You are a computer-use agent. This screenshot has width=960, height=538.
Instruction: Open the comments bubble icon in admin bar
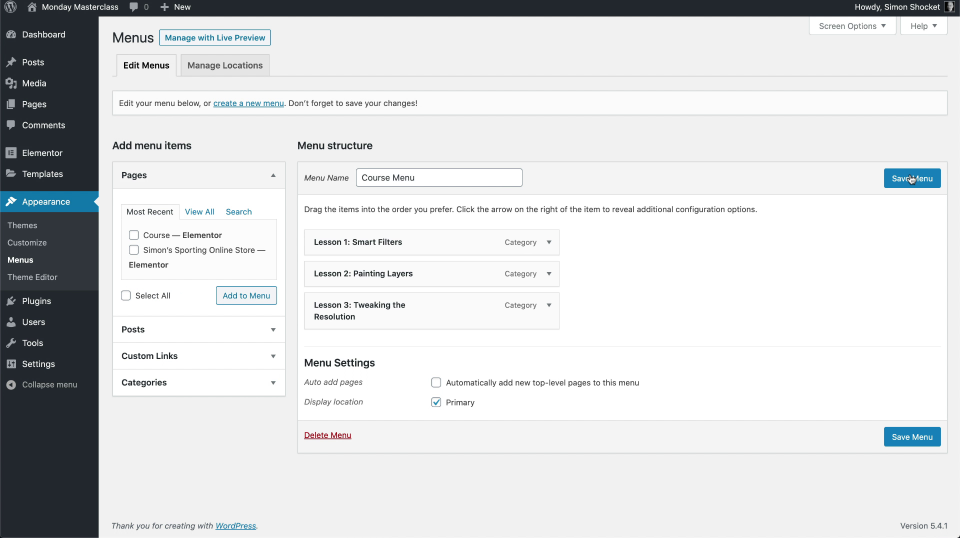point(134,7)
